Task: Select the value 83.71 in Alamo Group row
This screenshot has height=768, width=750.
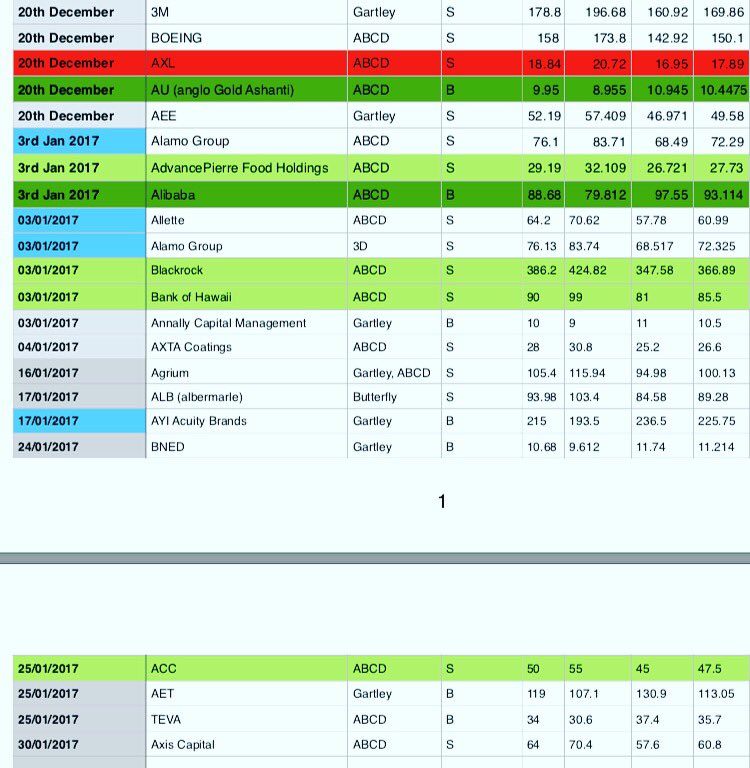Action: click(609, 142)
